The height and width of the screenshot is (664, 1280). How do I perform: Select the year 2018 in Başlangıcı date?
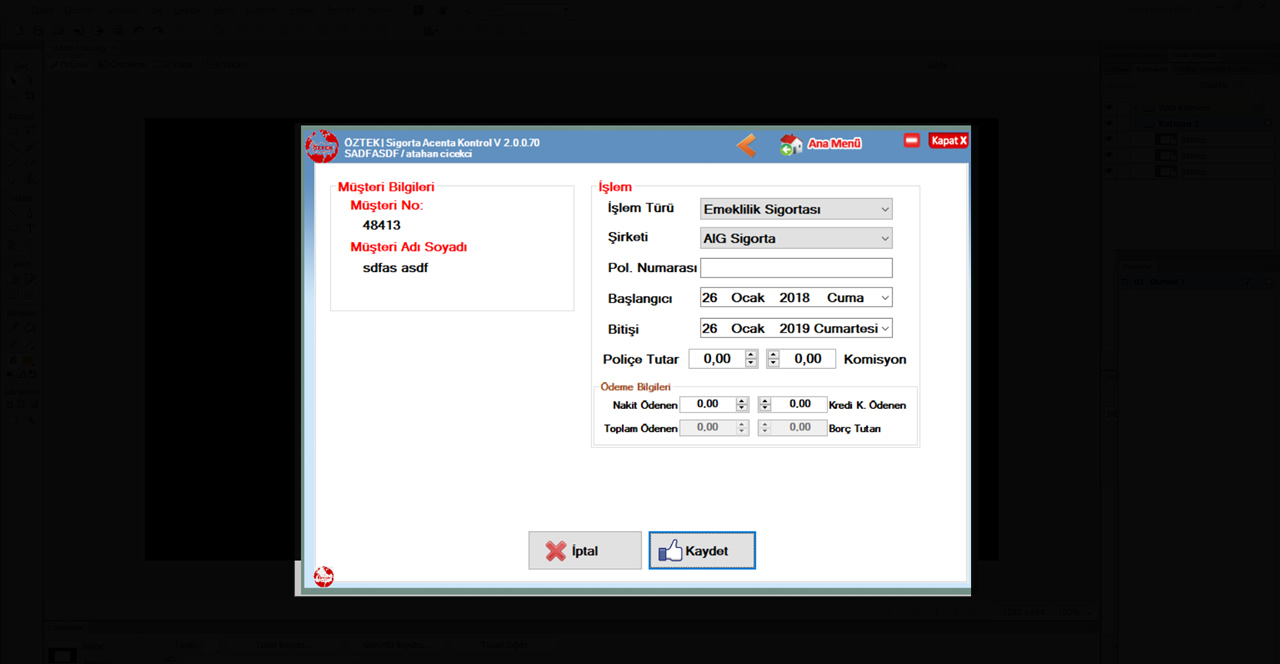794,298
